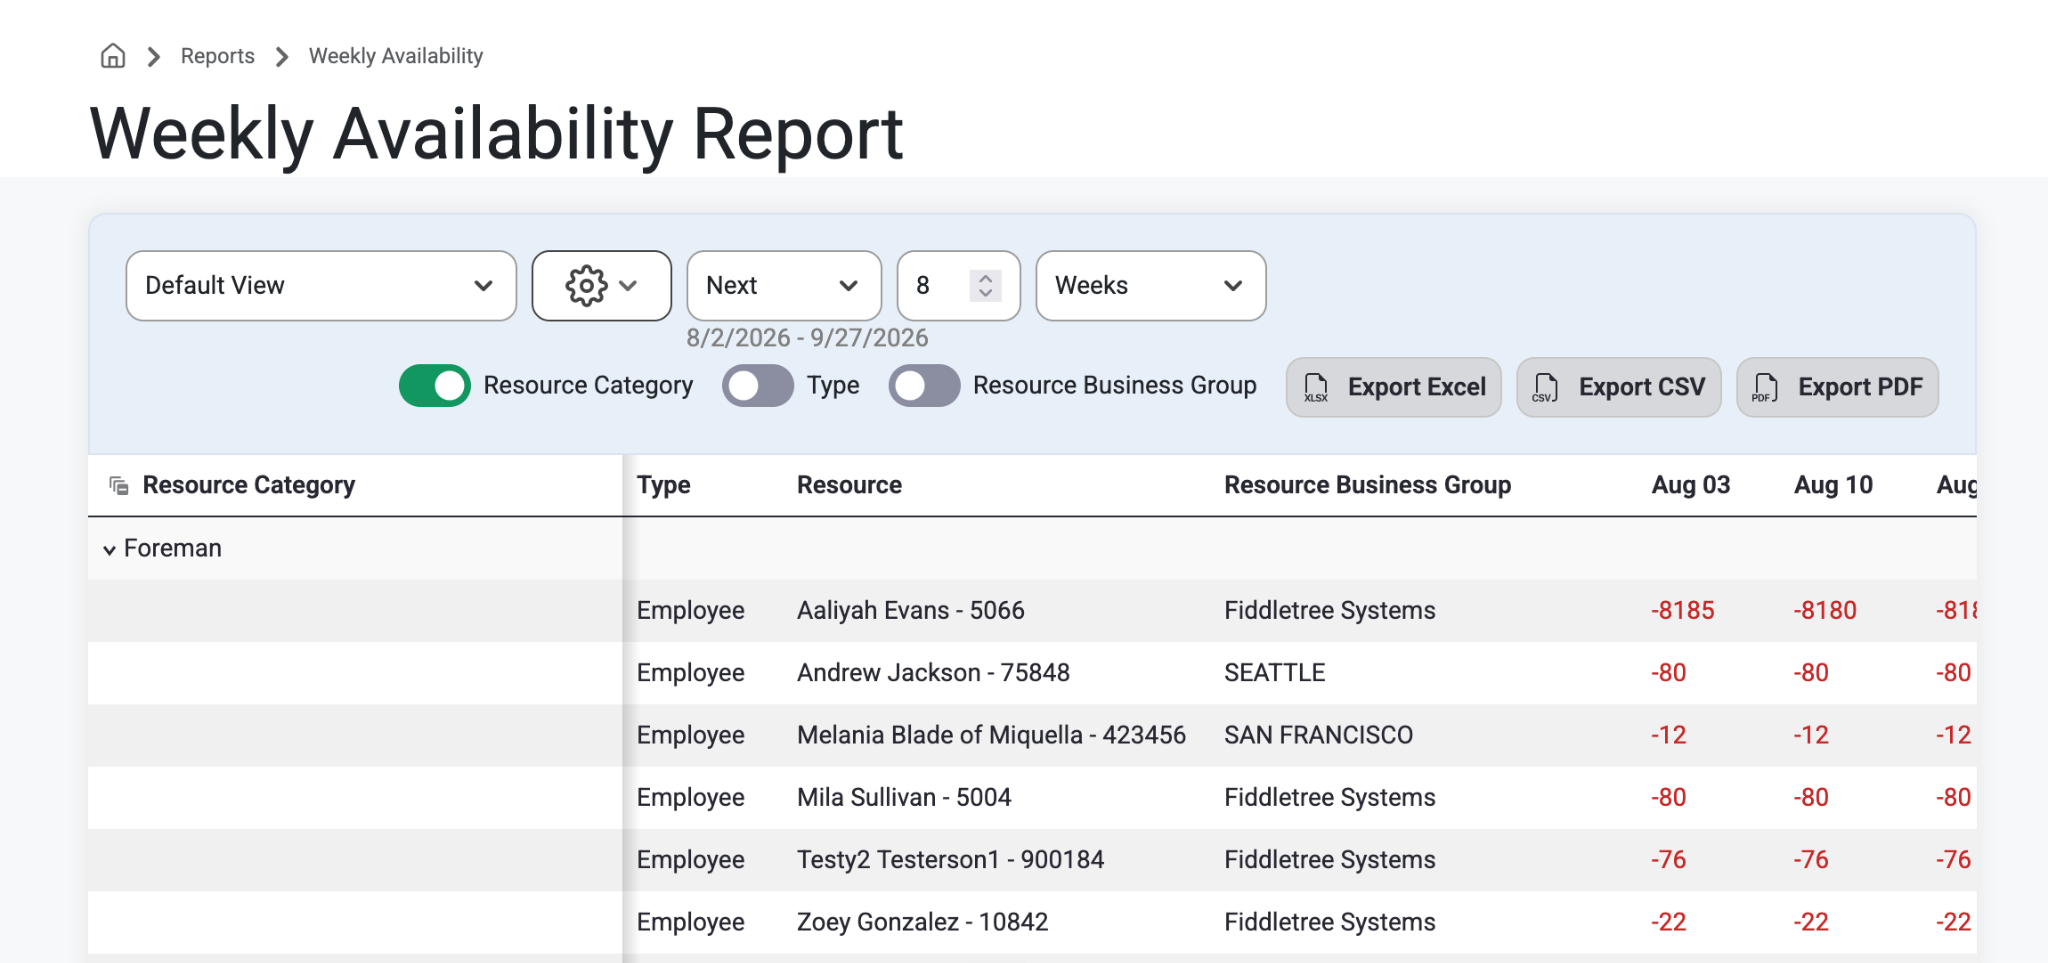Open the Weeks unit dropdown
The height and width of the screenshot is (963, 2048).
pyautogui.click(x=1151, y=286)
